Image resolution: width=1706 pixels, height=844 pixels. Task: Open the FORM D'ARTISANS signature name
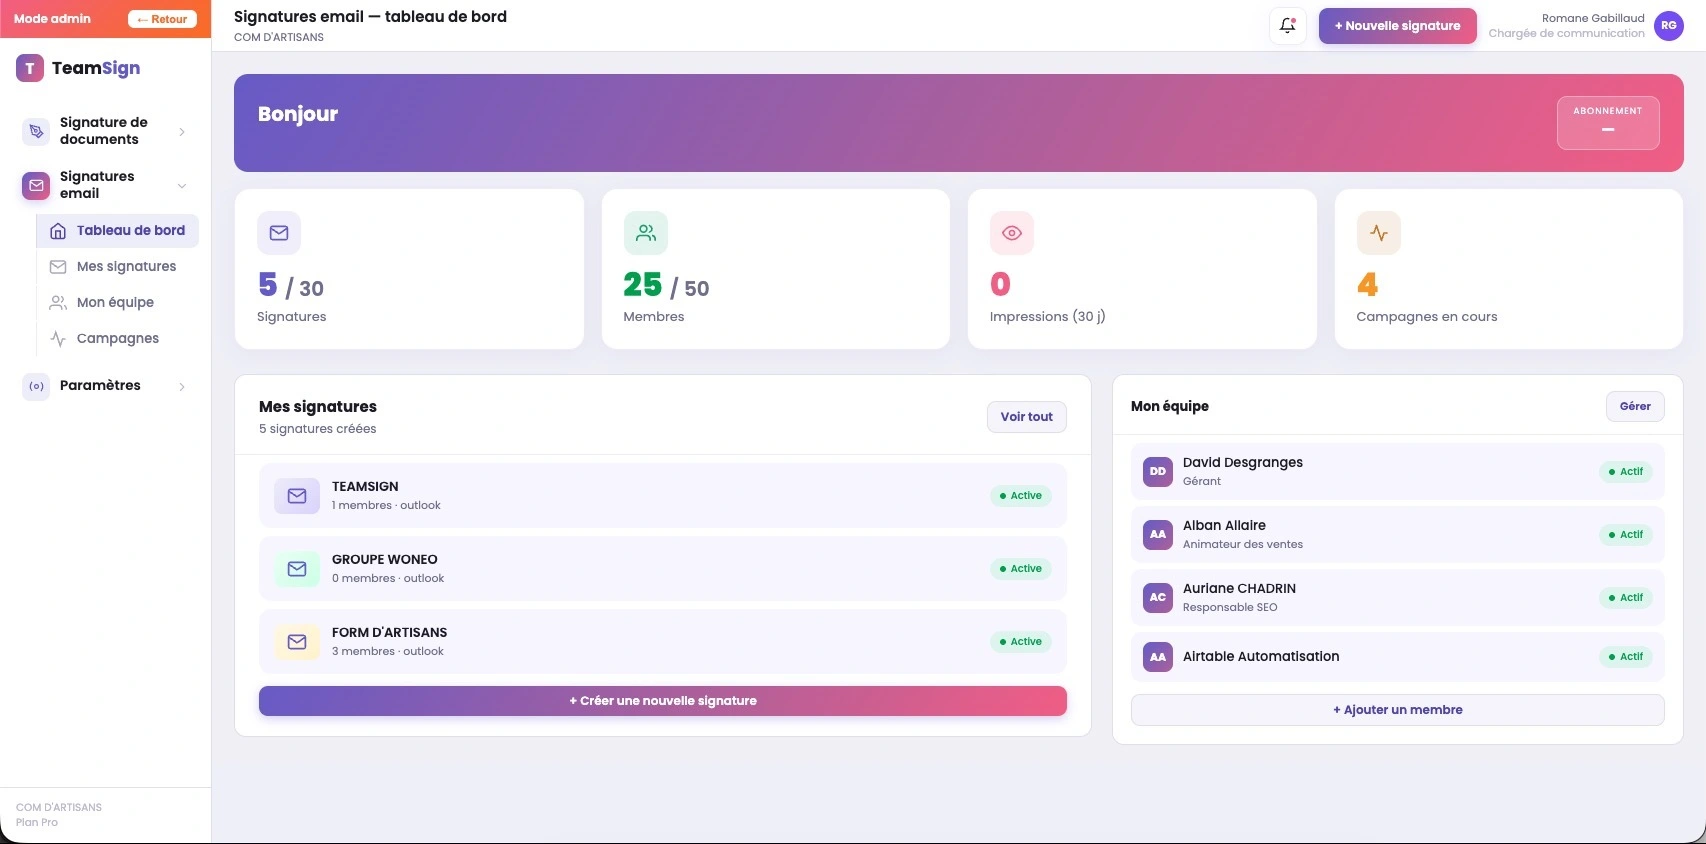point(390,633)
